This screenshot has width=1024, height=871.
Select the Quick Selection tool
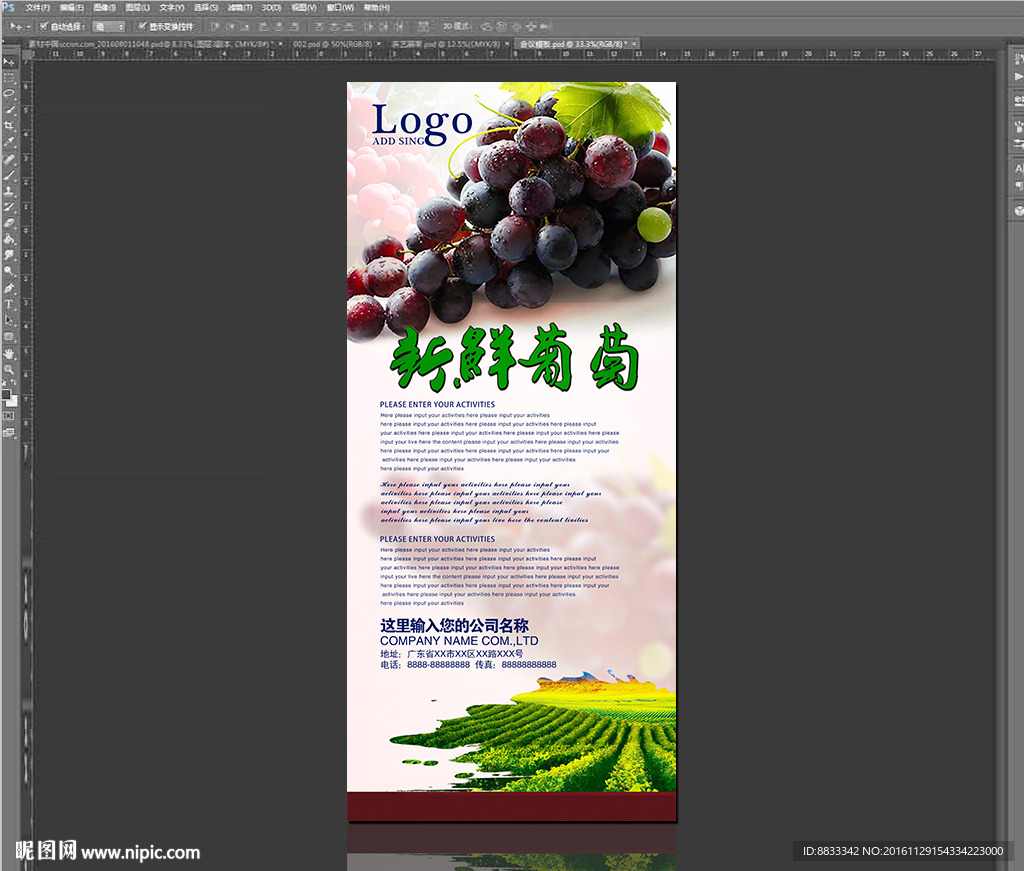8,110
